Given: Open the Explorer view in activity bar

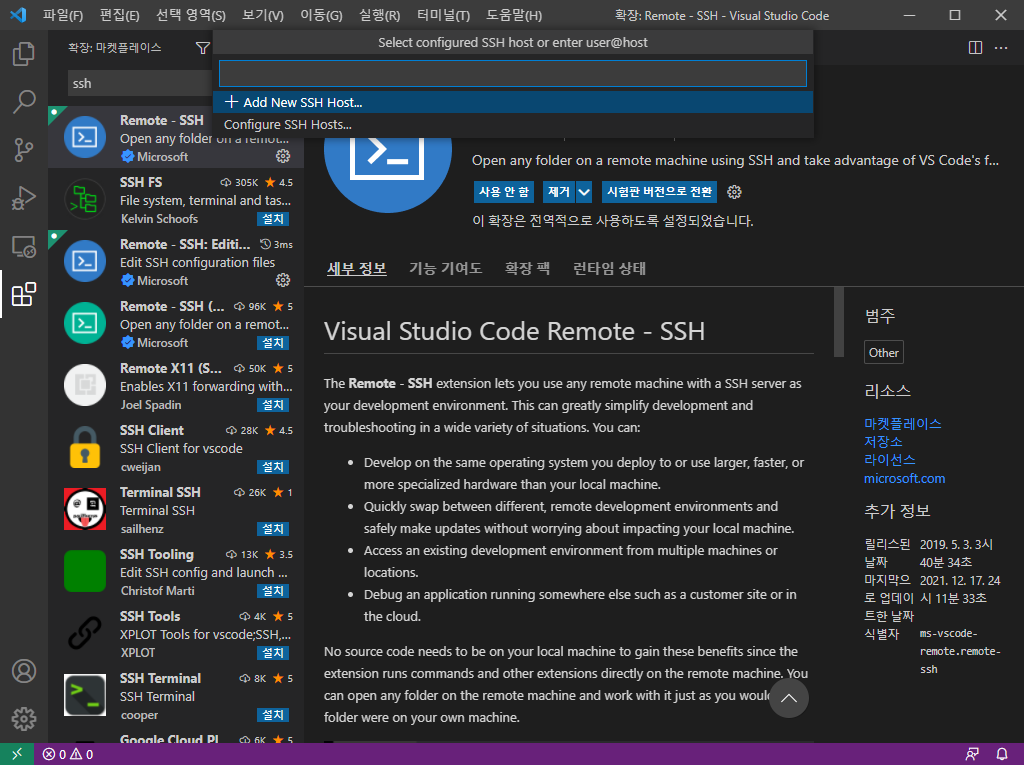Looking at the screenshot, I should pyautogui.click(x=24, y=54).
